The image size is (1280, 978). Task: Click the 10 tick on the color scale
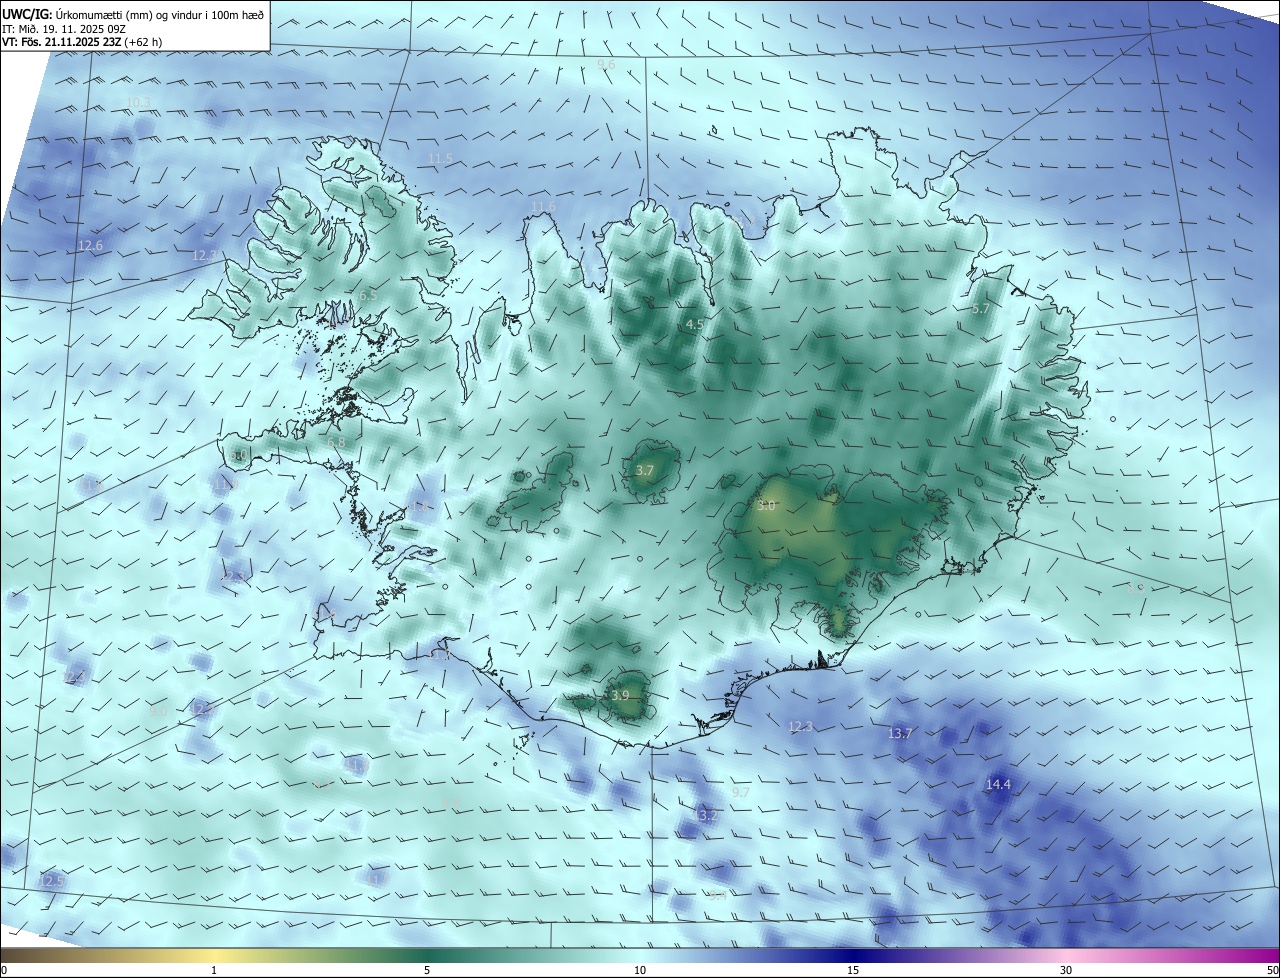[x=640, y=970]
